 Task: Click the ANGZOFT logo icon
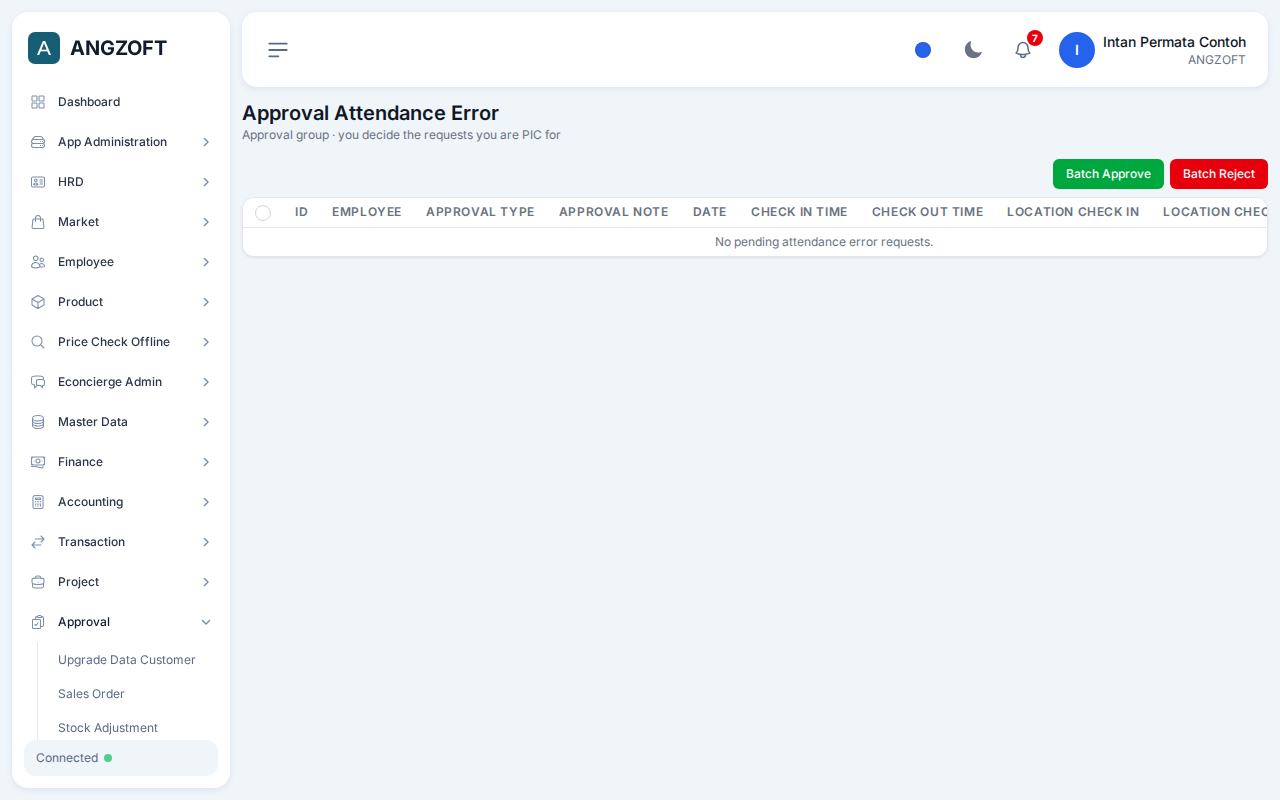click(x=44, y=48)
